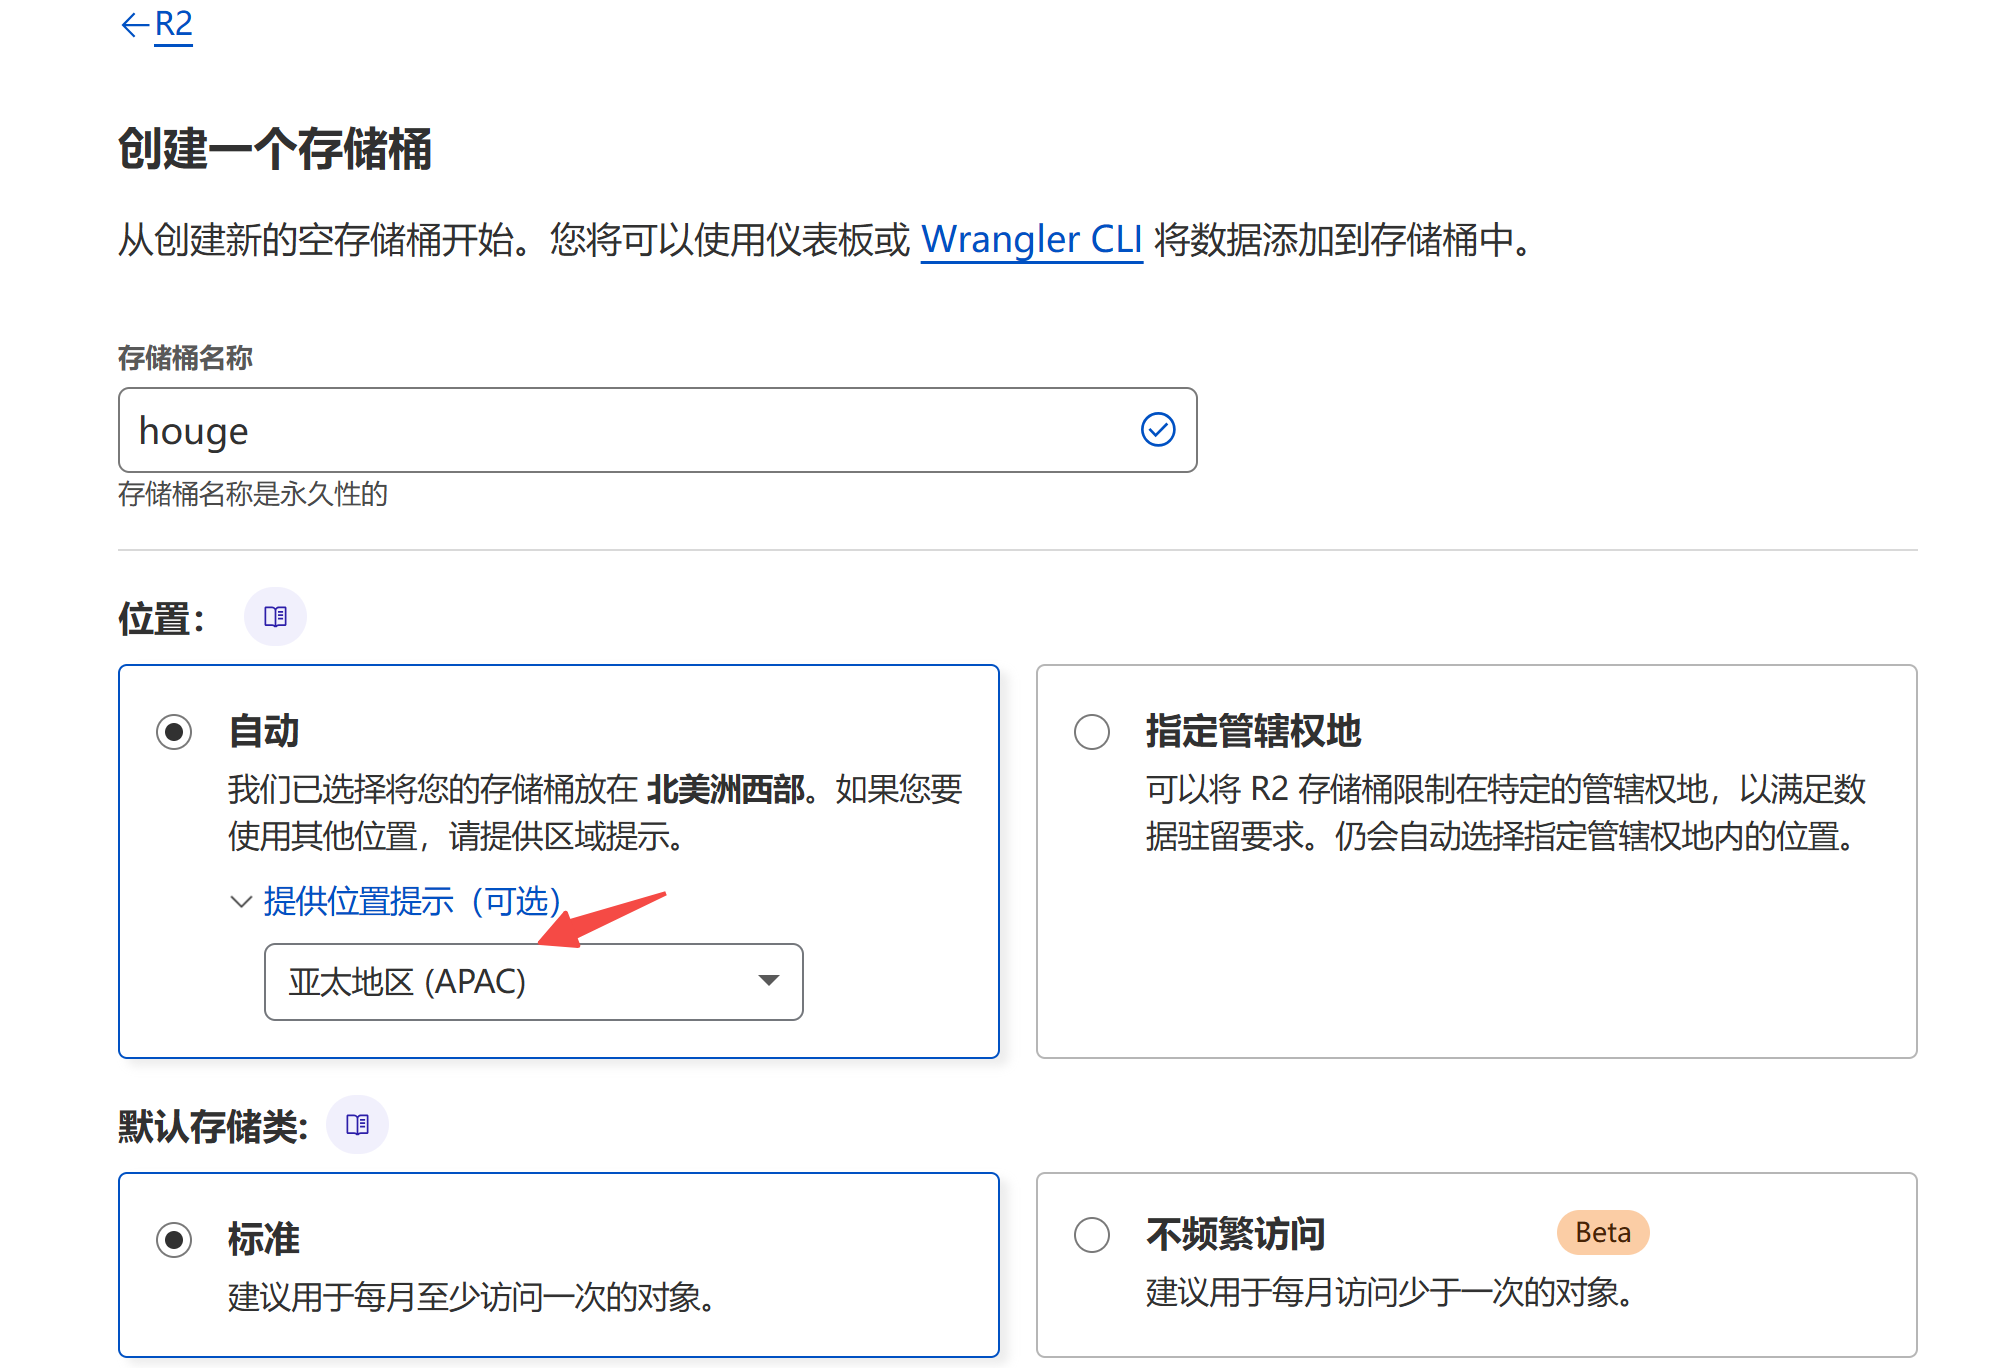
Task: Click the 创建一个存储桶 heading
Action: point(275,149)
